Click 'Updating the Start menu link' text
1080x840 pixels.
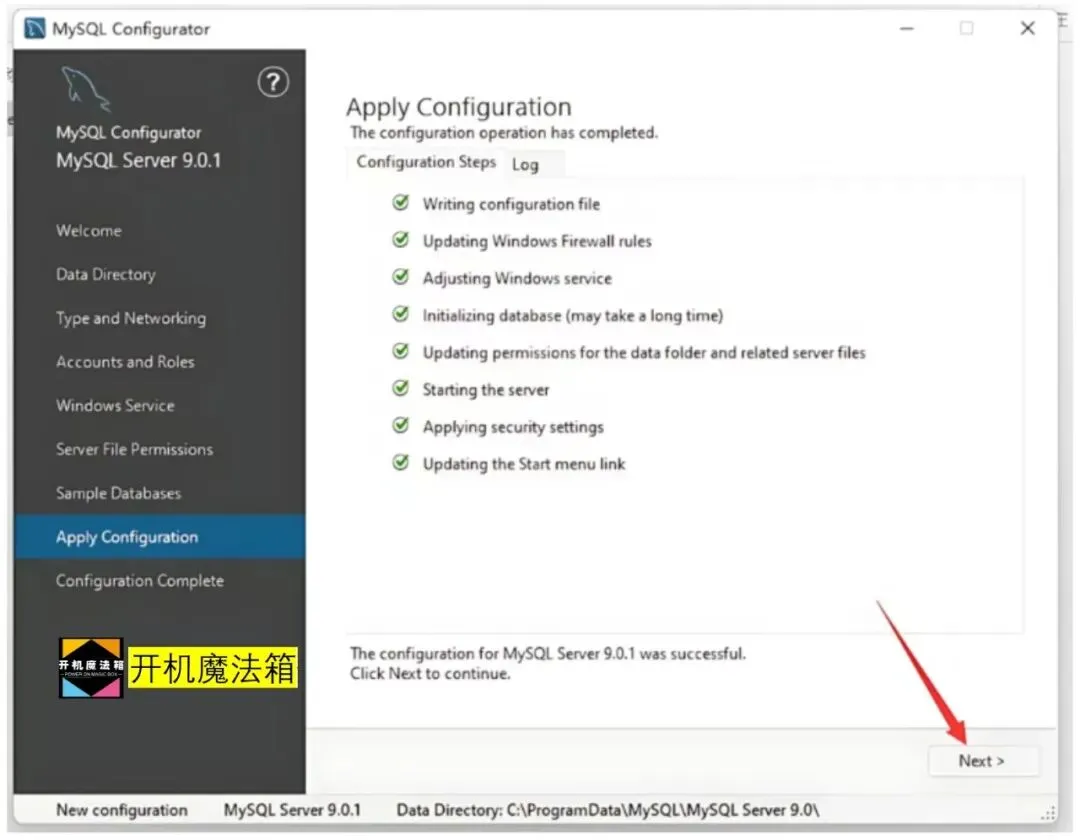point(524,465)
